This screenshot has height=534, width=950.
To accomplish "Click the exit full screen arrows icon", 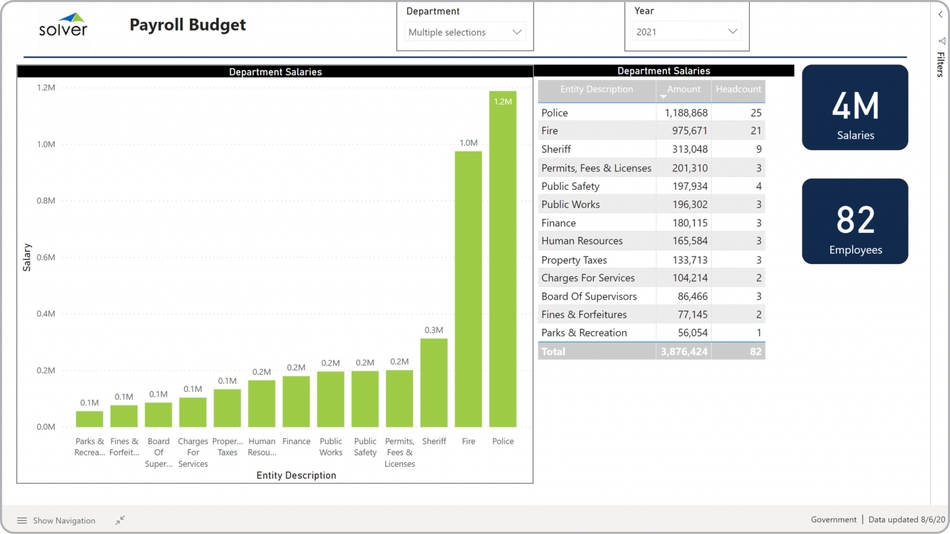I will click(120, 521).
